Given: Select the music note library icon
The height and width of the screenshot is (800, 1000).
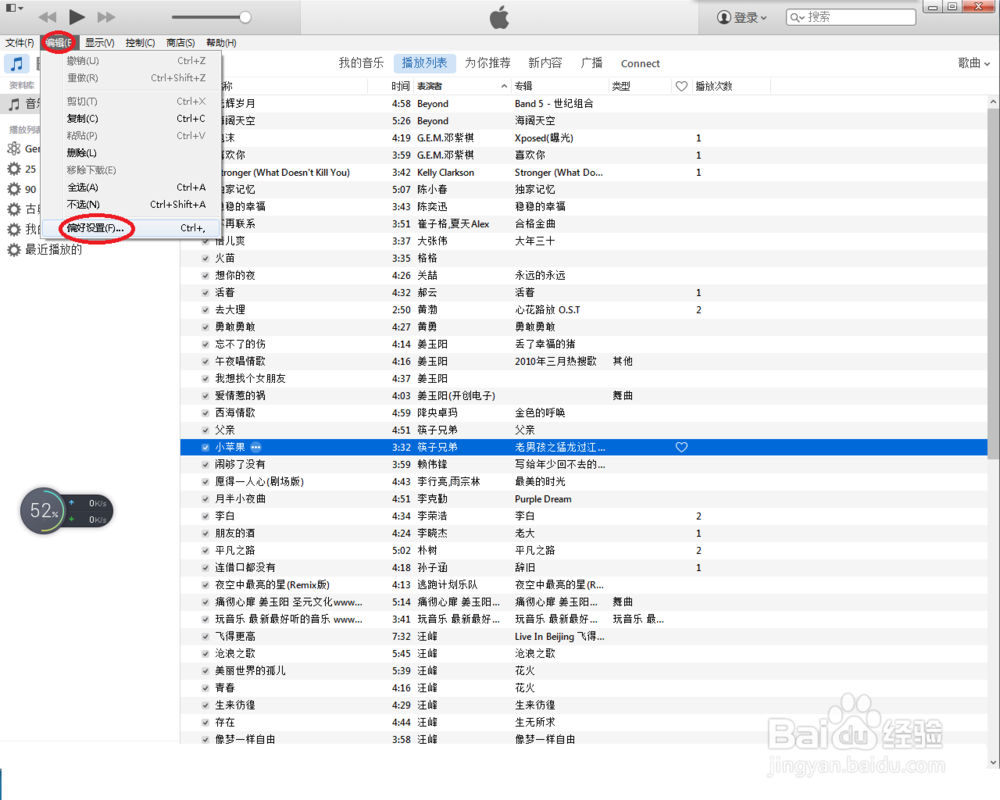Looking at the screenshot, I should tap(17, 64).
